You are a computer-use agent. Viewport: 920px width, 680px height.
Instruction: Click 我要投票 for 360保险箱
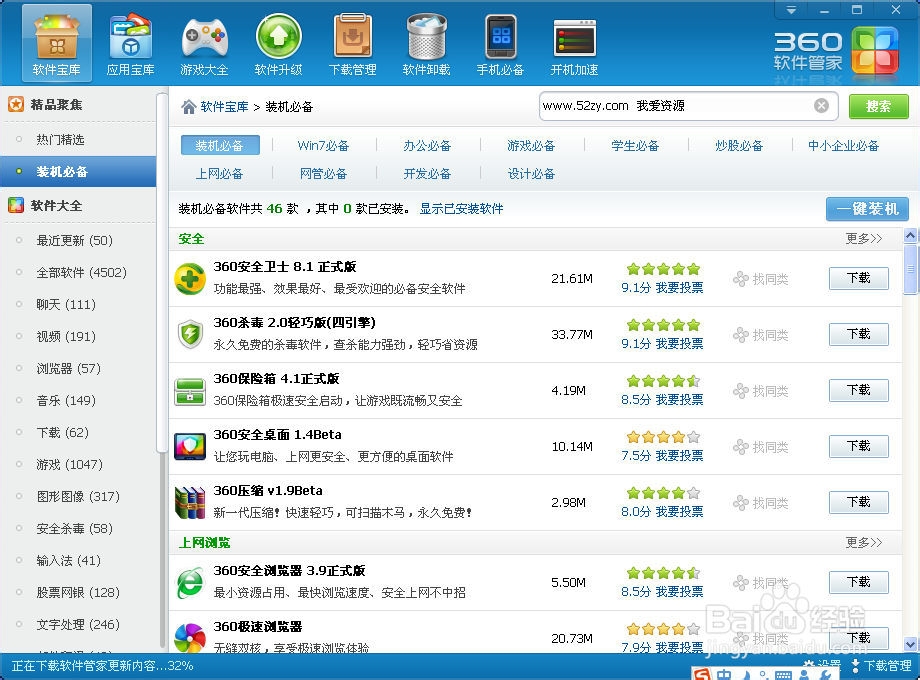(679, 400)
